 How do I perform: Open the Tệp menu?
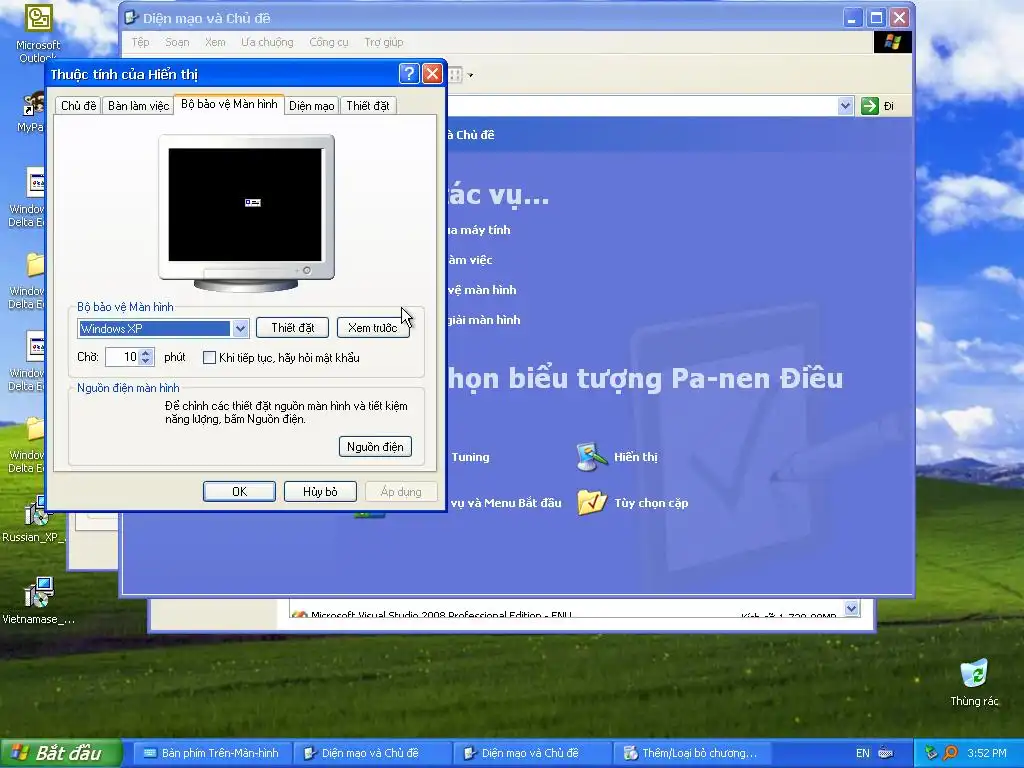click(140, 42)
